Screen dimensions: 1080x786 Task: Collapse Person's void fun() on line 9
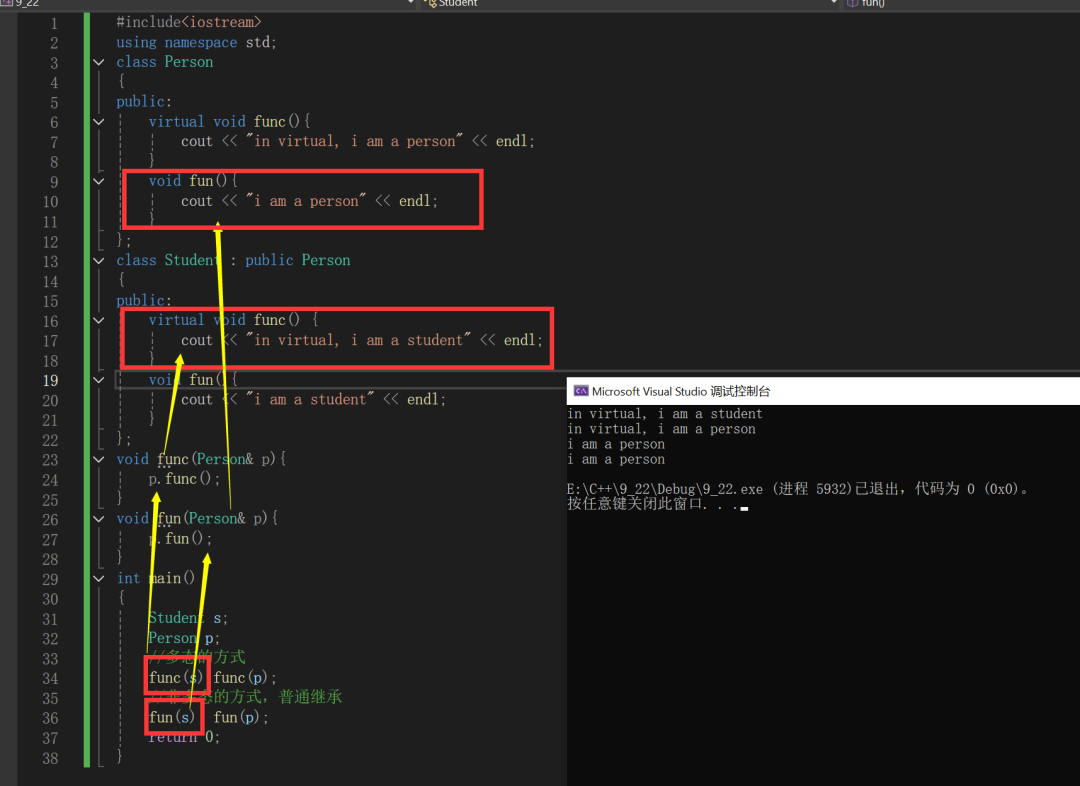98,182
